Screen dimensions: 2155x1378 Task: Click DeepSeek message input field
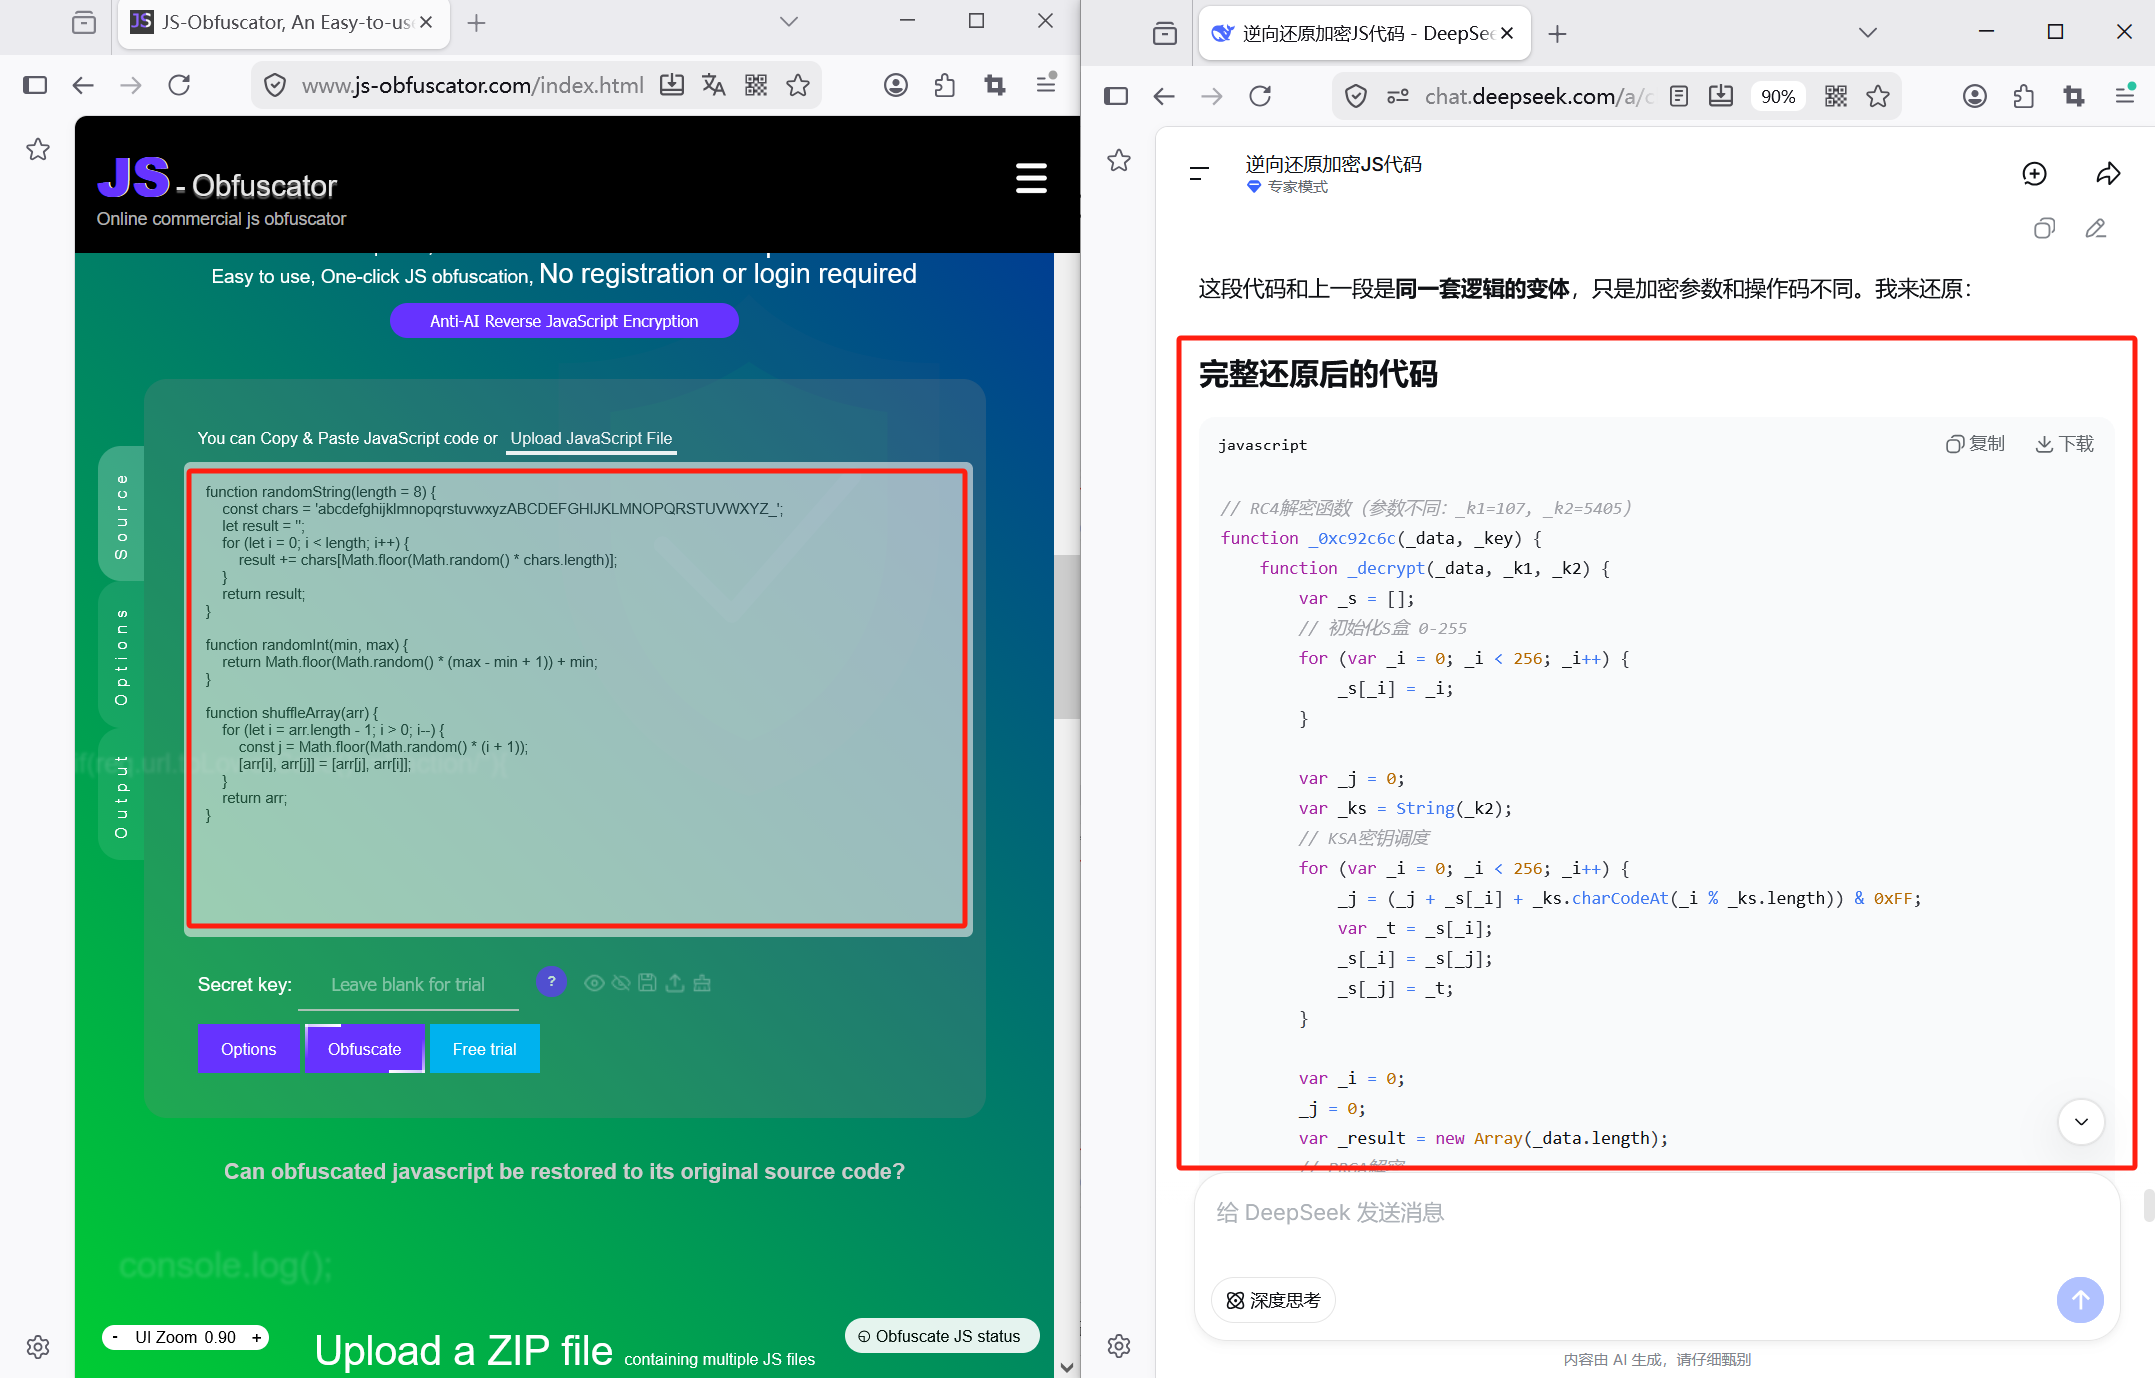click(1656, 1213)
